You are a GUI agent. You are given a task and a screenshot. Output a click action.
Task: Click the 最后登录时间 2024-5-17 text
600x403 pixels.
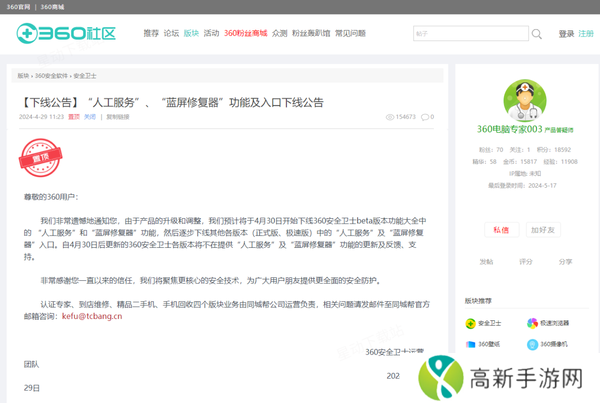(522, 186)
